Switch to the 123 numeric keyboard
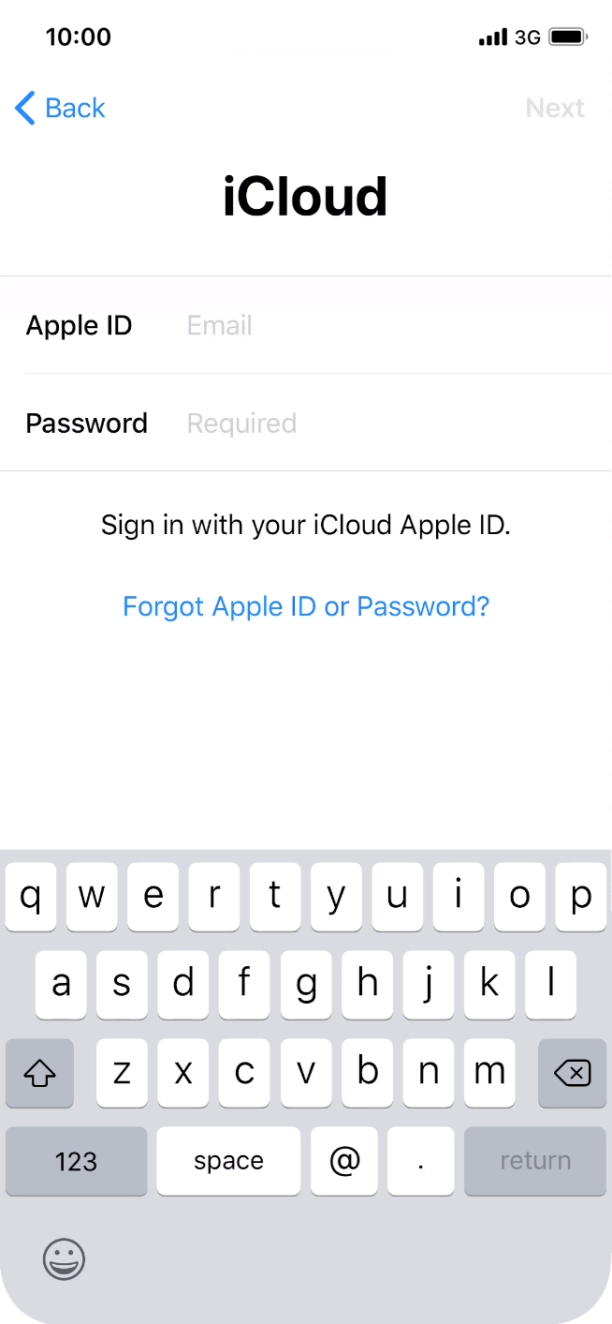The width and height of the screenshot is (612, 1324). [76, 1161]
